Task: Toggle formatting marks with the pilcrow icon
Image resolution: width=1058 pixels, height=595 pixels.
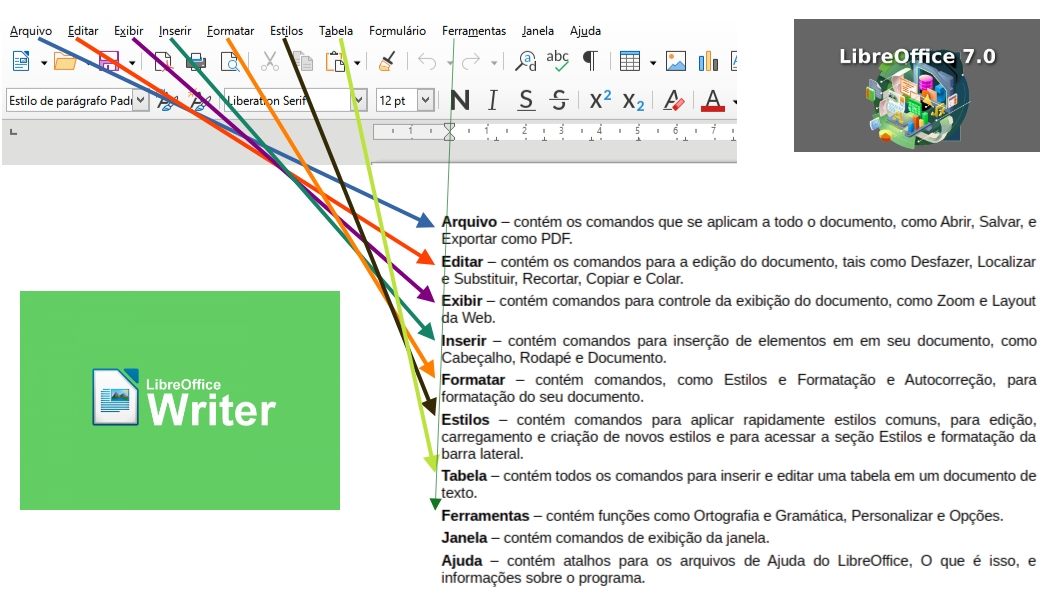Action: [591, 61]
